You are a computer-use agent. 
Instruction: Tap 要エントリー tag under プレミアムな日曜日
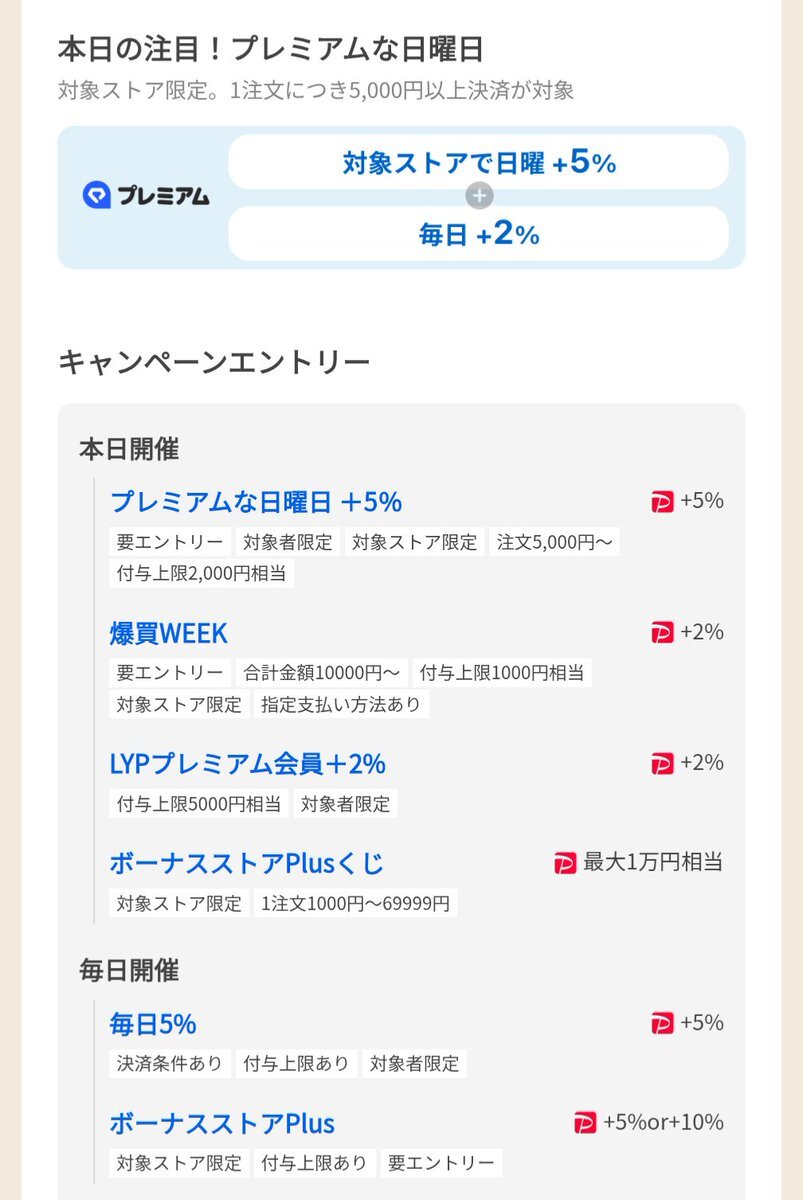pos(170,542)
